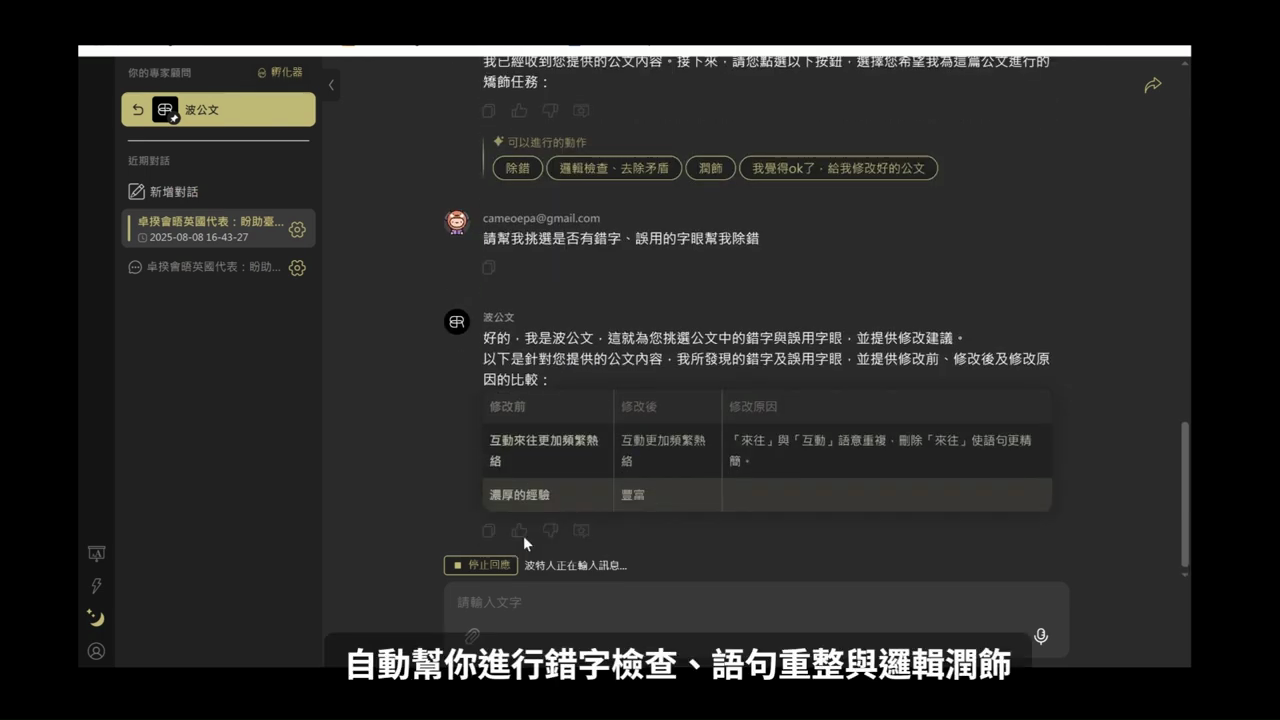1280x720 pixels.
Task: Open feedback icon below the comparison table
Action: tap(581, 531)
